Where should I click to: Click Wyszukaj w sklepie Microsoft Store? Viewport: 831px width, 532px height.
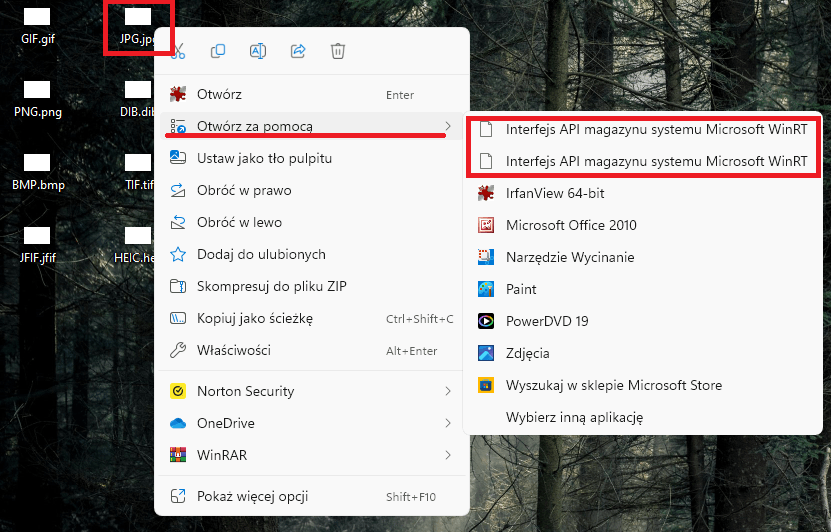(x=643, y=385)
